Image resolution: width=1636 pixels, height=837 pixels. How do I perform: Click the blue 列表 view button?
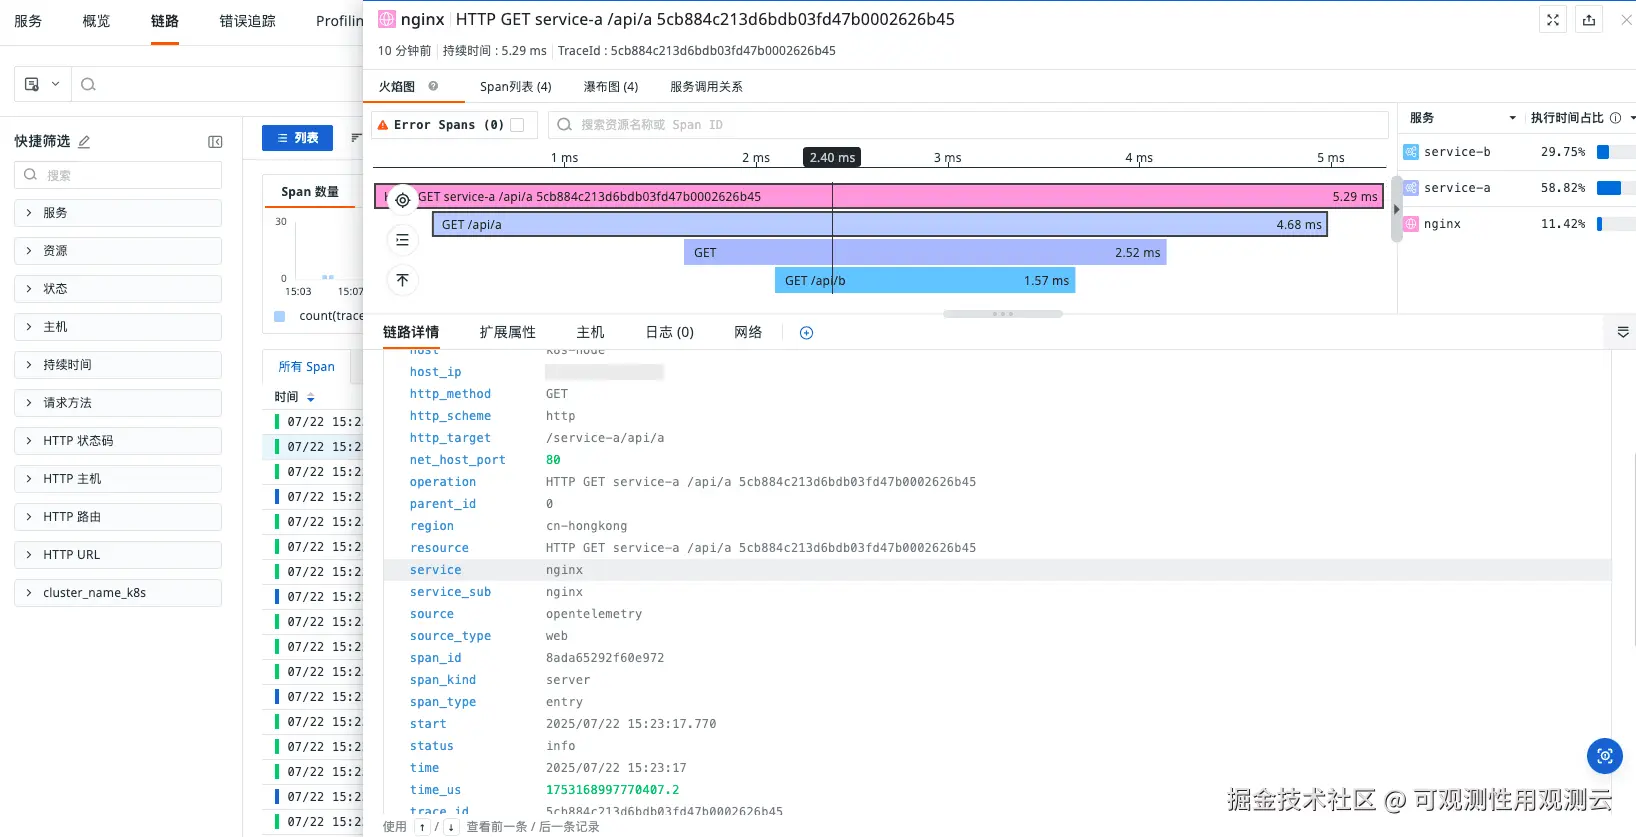[x=297, y=138]
